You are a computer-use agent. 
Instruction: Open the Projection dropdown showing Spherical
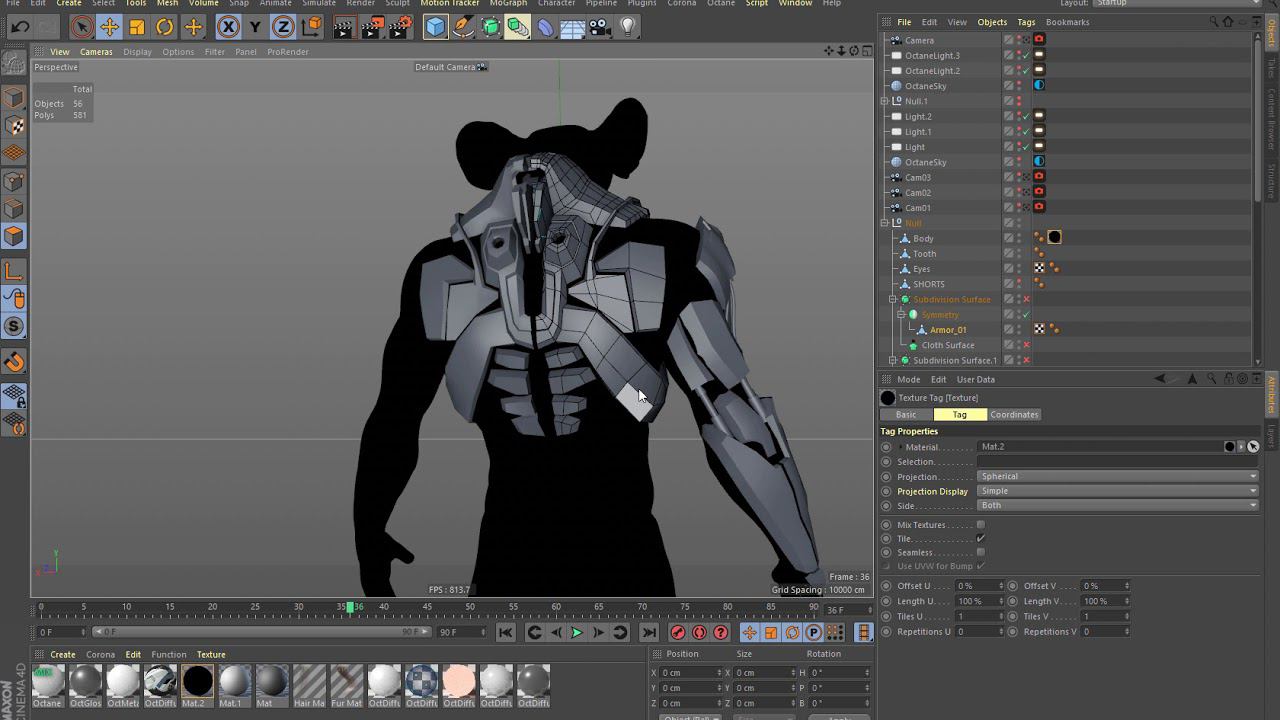coord(1116,477)
